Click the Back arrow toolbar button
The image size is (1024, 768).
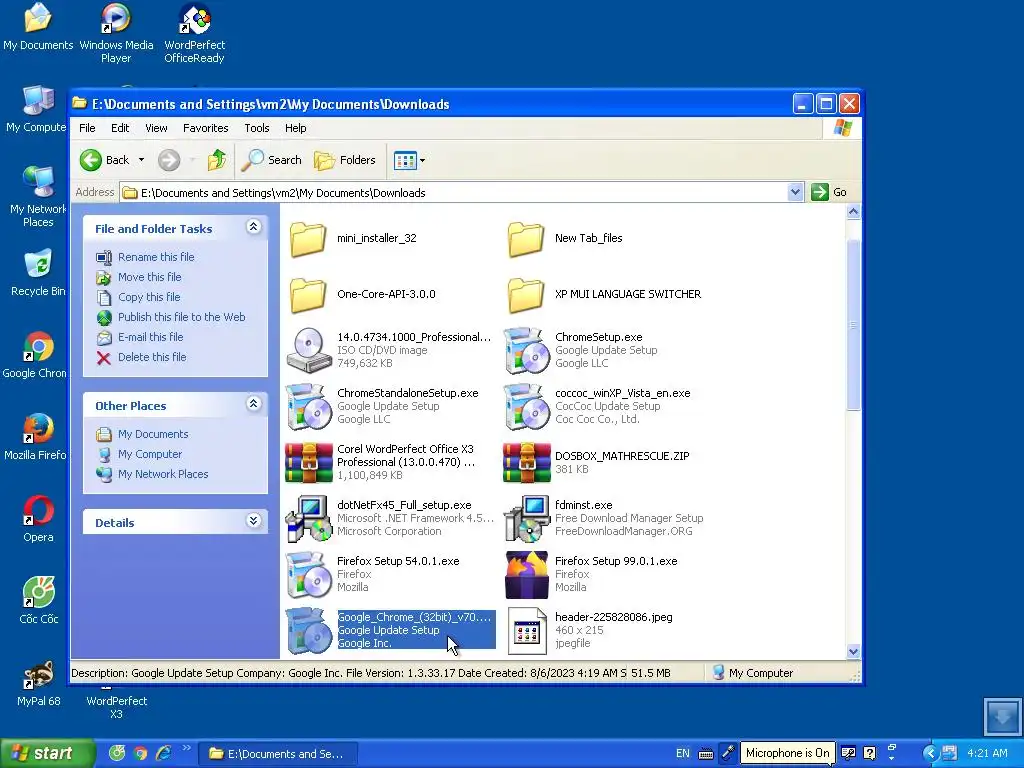click(104, 160)
